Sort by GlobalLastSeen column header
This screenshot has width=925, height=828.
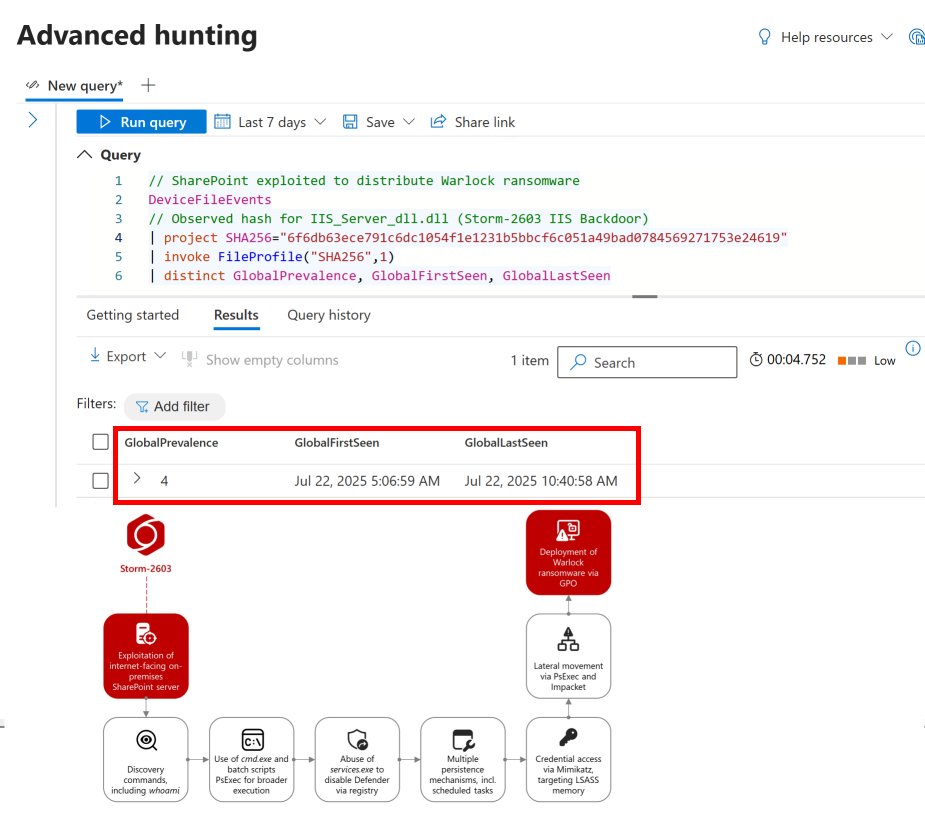[x=506, y=442]
